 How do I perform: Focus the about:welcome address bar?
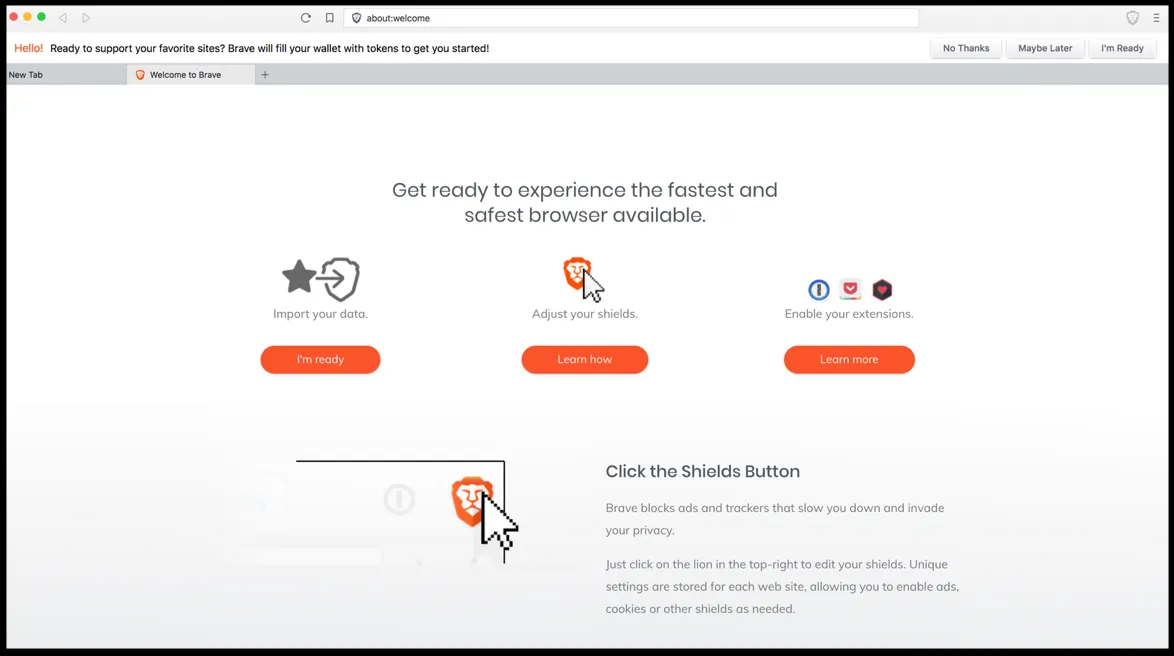[631, 18]
